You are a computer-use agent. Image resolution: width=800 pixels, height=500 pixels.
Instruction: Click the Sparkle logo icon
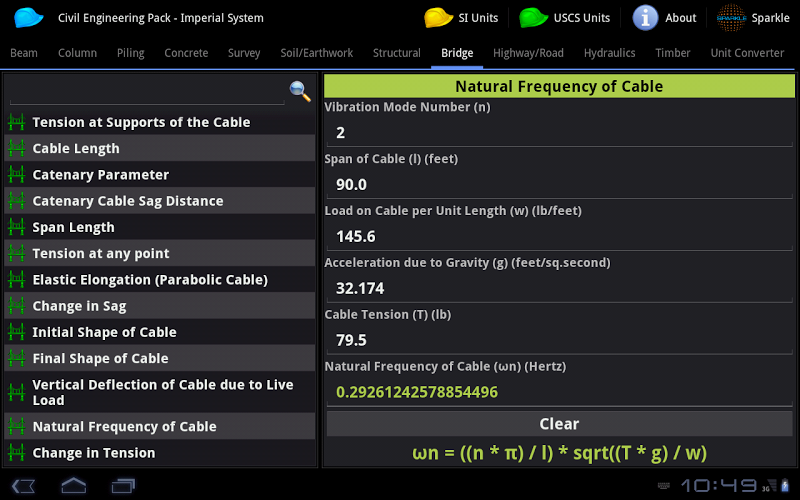[731, 17]
